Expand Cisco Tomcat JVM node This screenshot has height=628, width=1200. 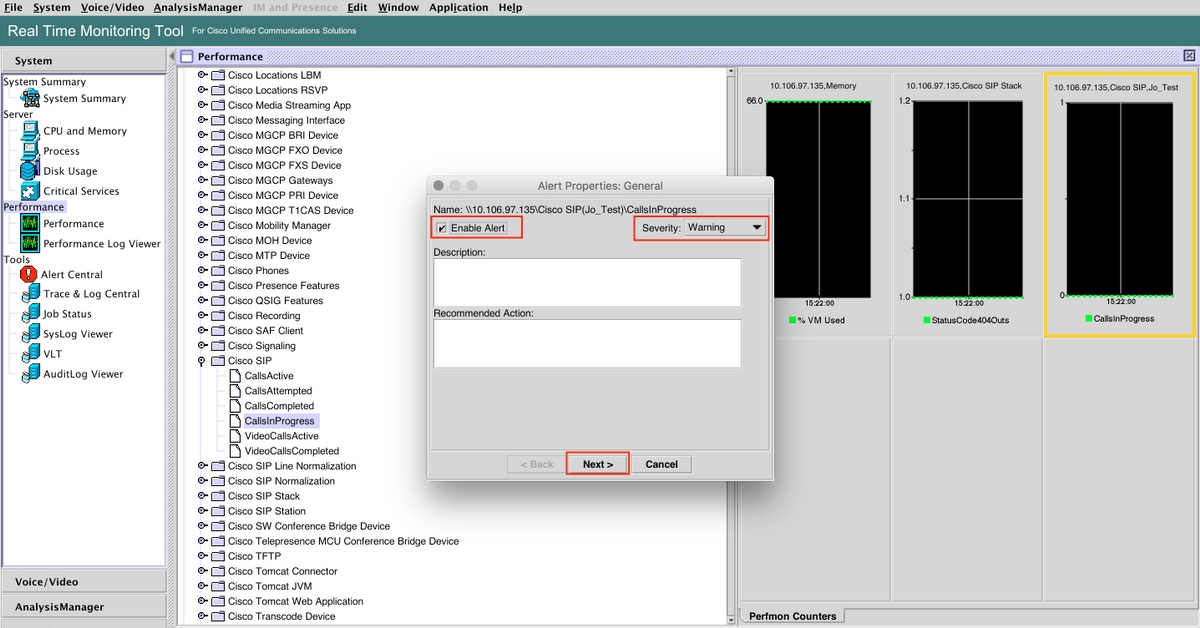pyautogui.click(x=202, y=586)
